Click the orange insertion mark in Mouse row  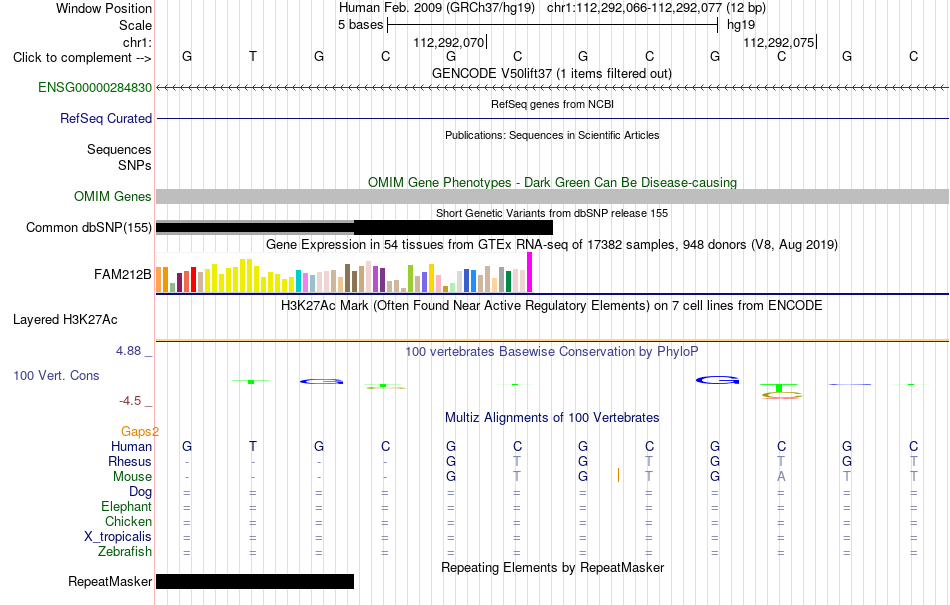click(618, 475)
